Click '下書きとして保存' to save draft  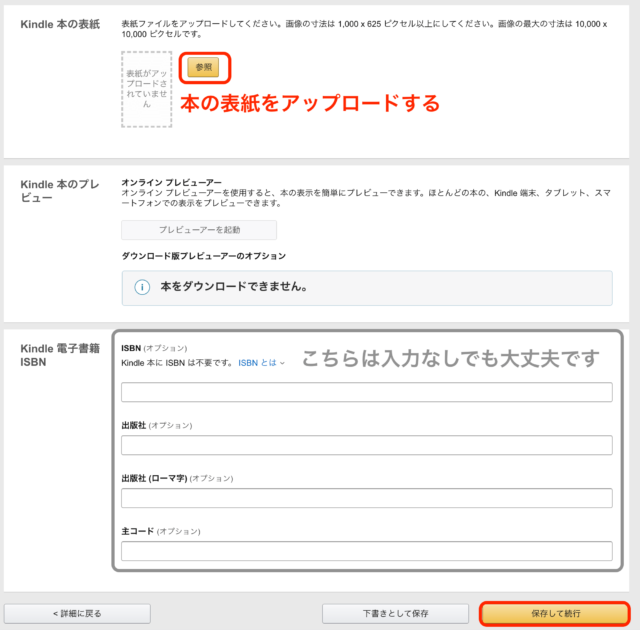[x=396, y=613]
